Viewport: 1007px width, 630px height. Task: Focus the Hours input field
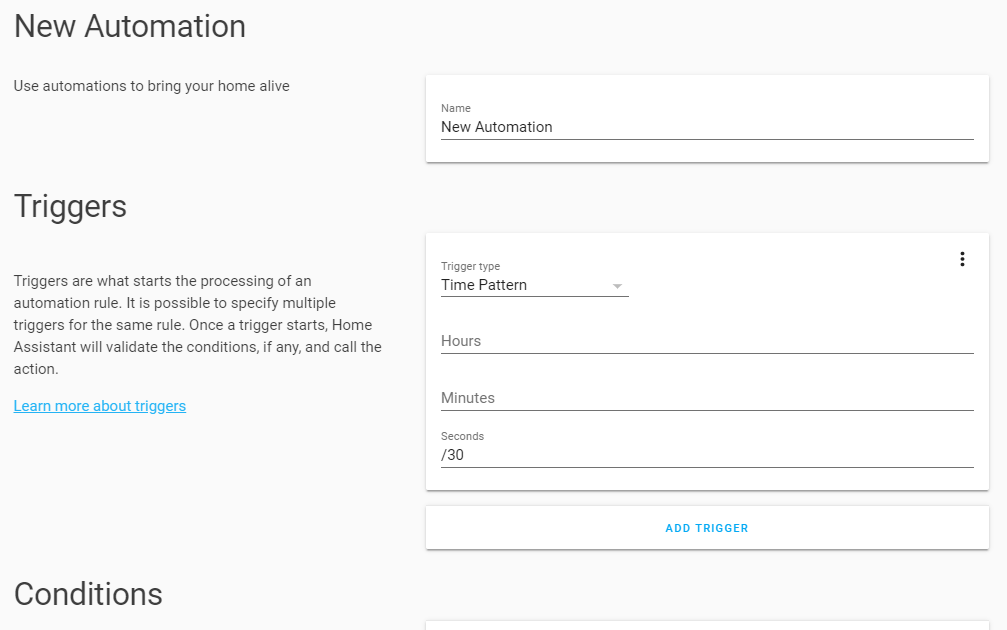pyautogui.click(x=706, y=341)
